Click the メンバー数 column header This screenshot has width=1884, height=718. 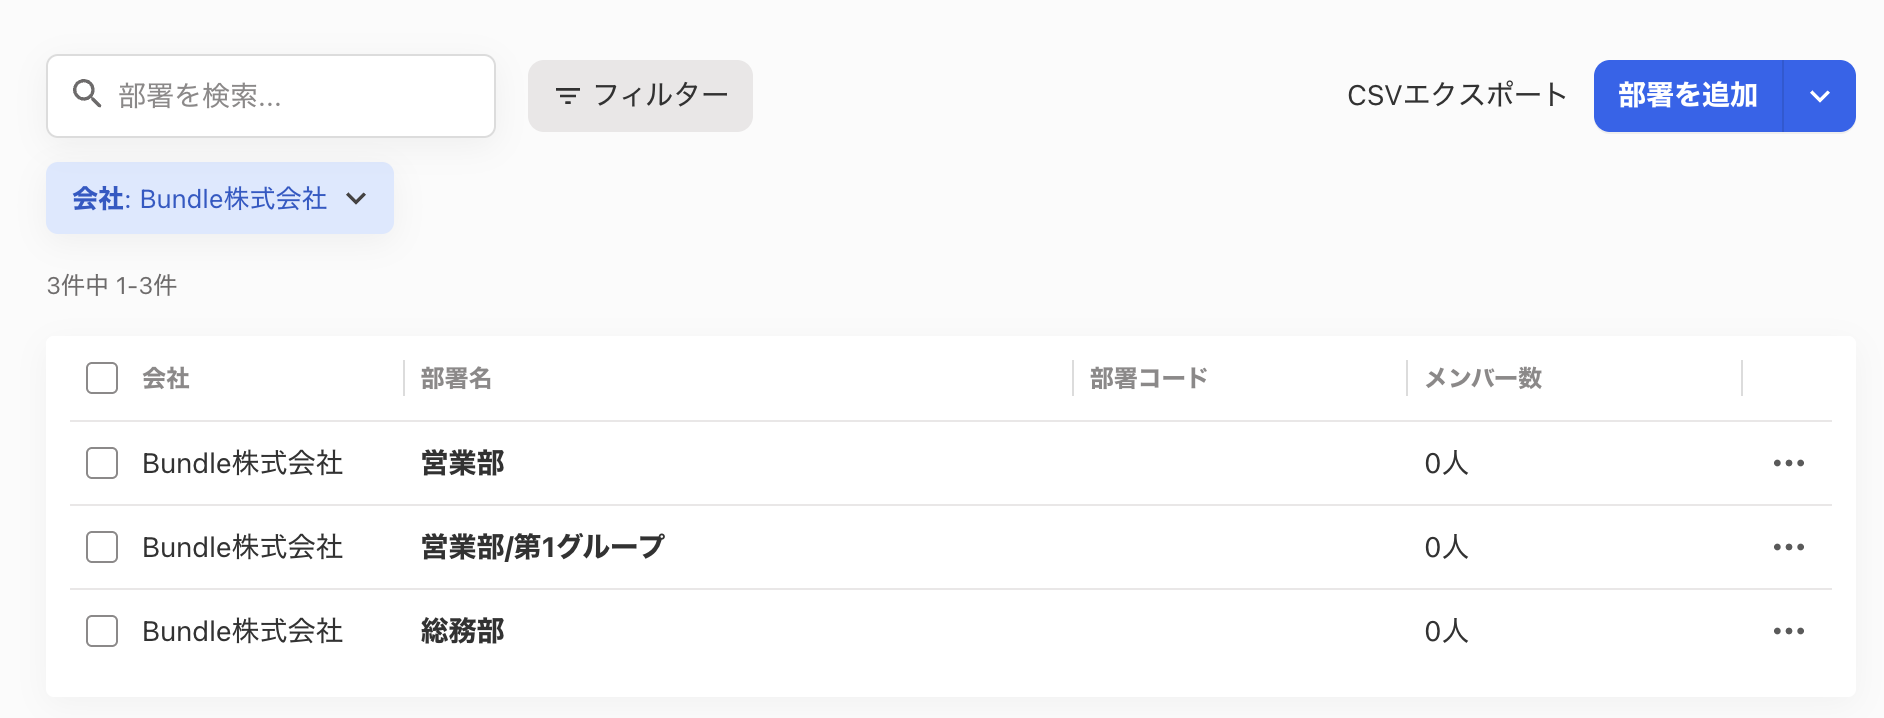click(x=1483, y=378)
